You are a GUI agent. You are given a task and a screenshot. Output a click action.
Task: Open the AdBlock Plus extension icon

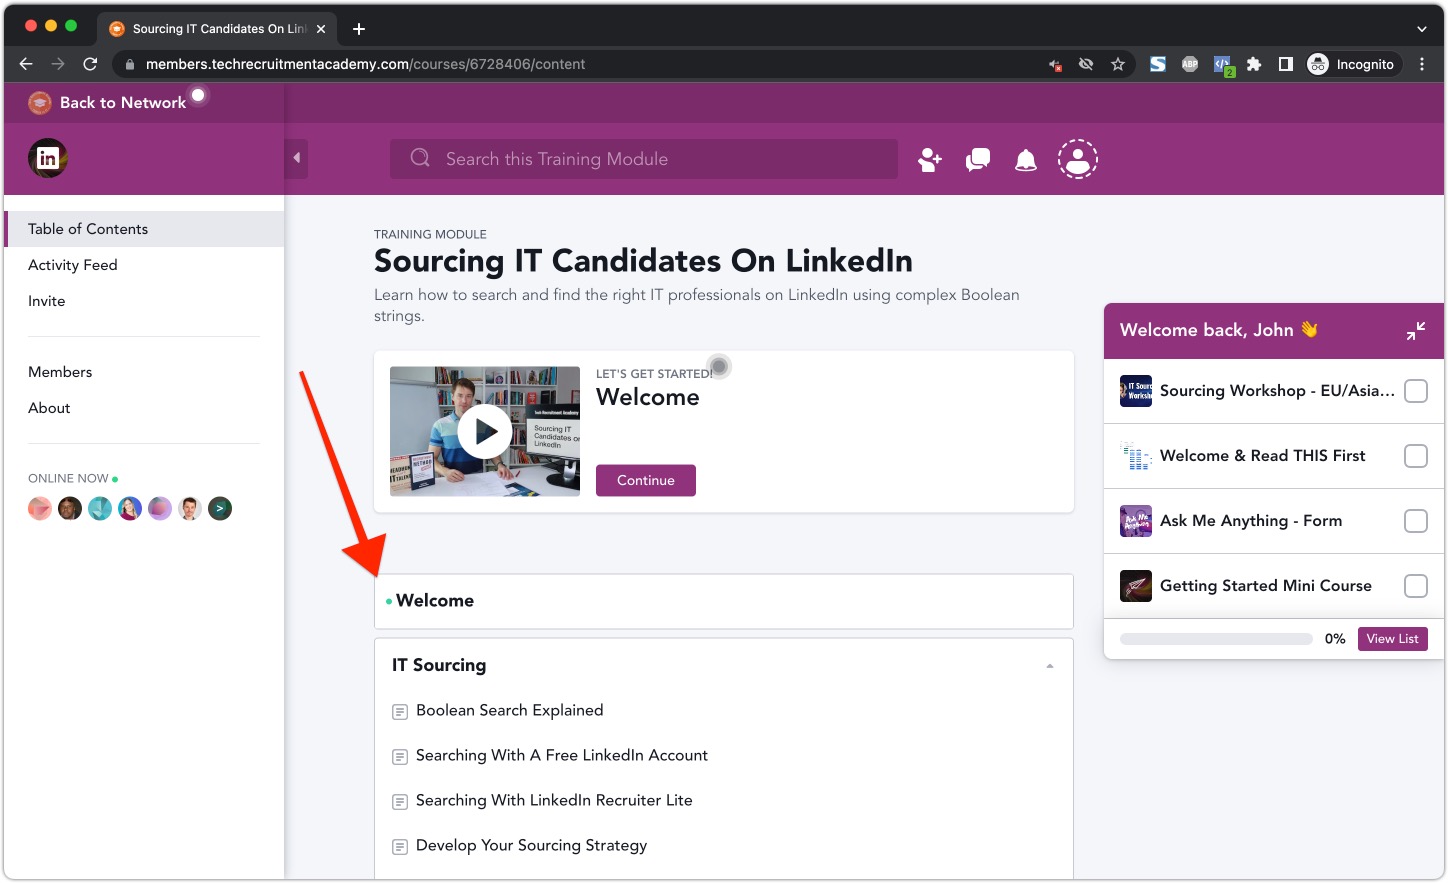1190,64
